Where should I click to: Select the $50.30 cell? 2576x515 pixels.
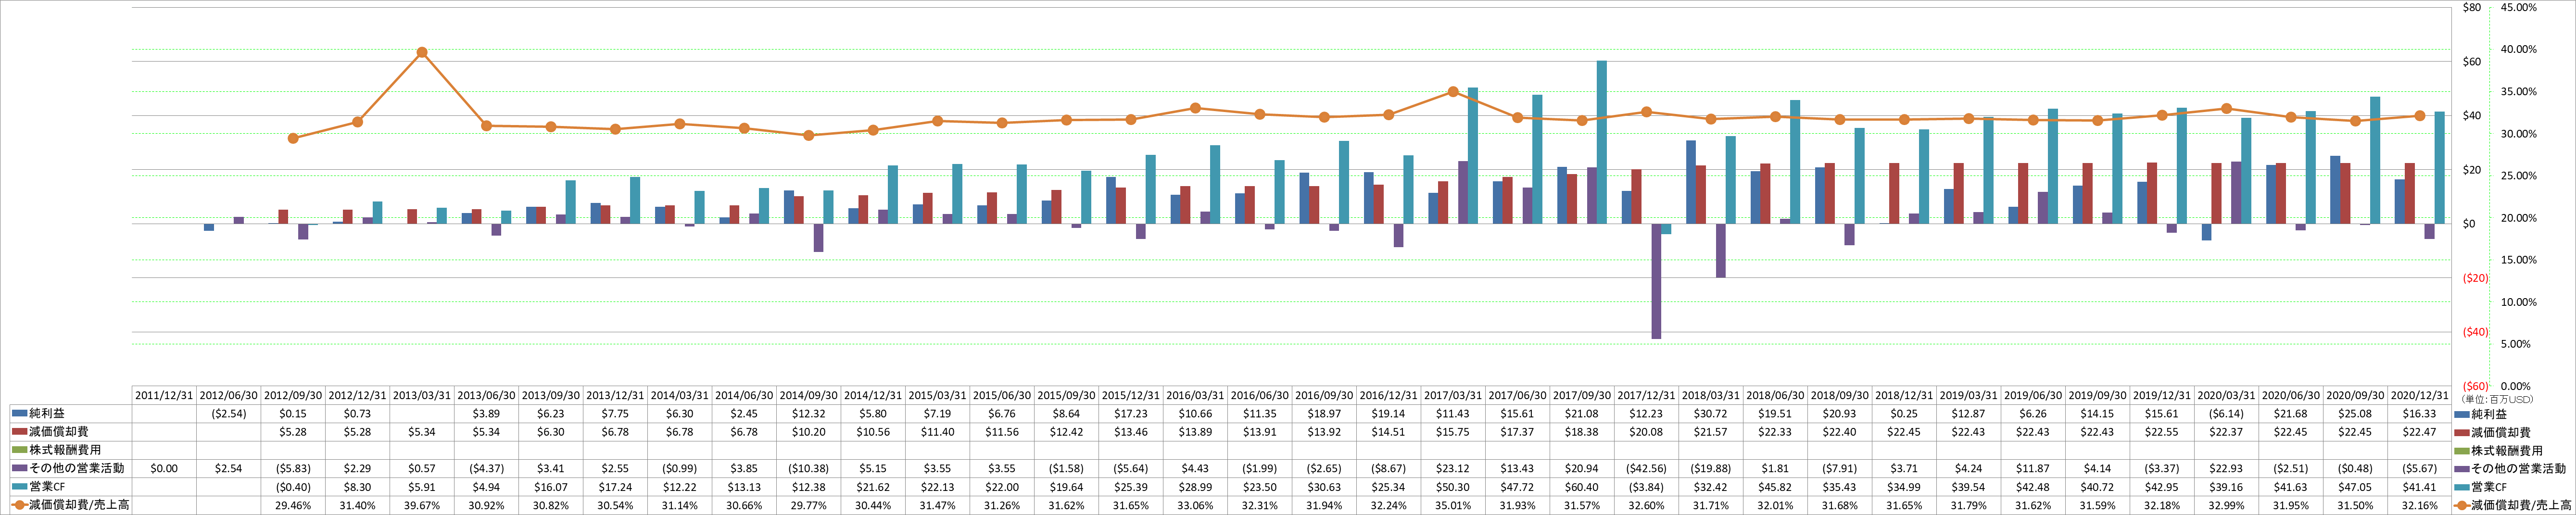click(x=1453, y=487)
